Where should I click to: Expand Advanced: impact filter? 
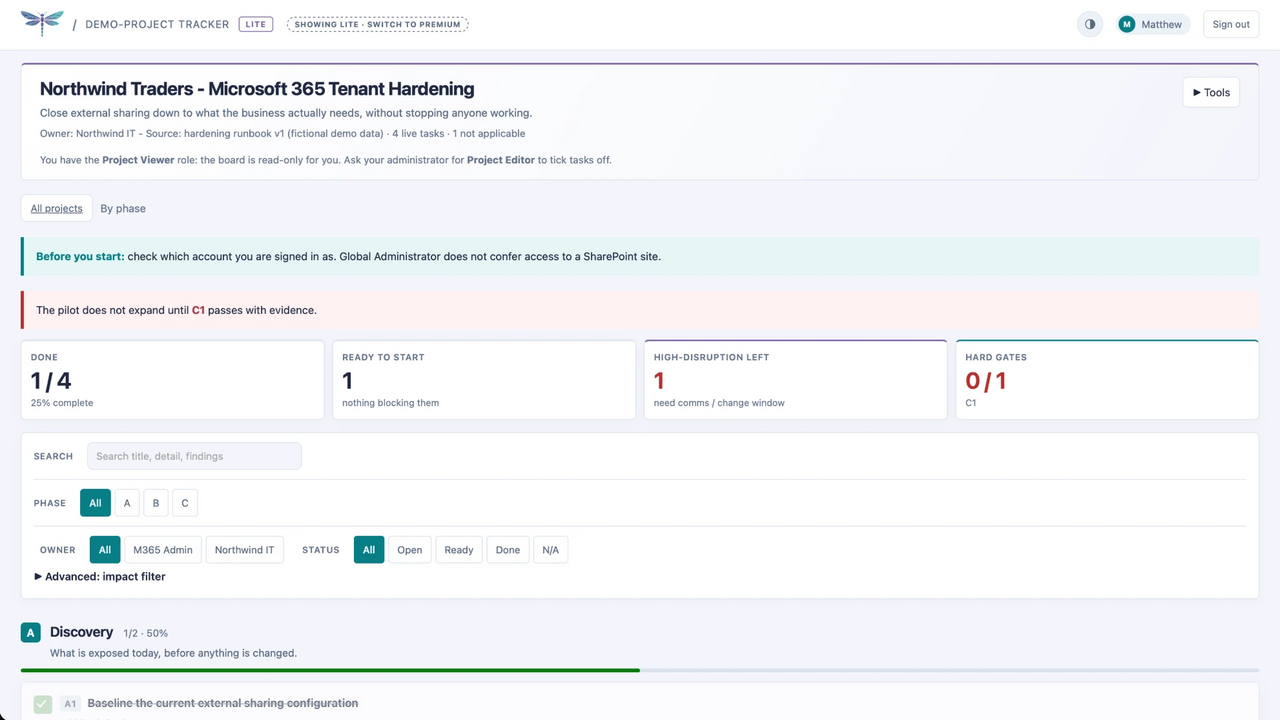100,576
